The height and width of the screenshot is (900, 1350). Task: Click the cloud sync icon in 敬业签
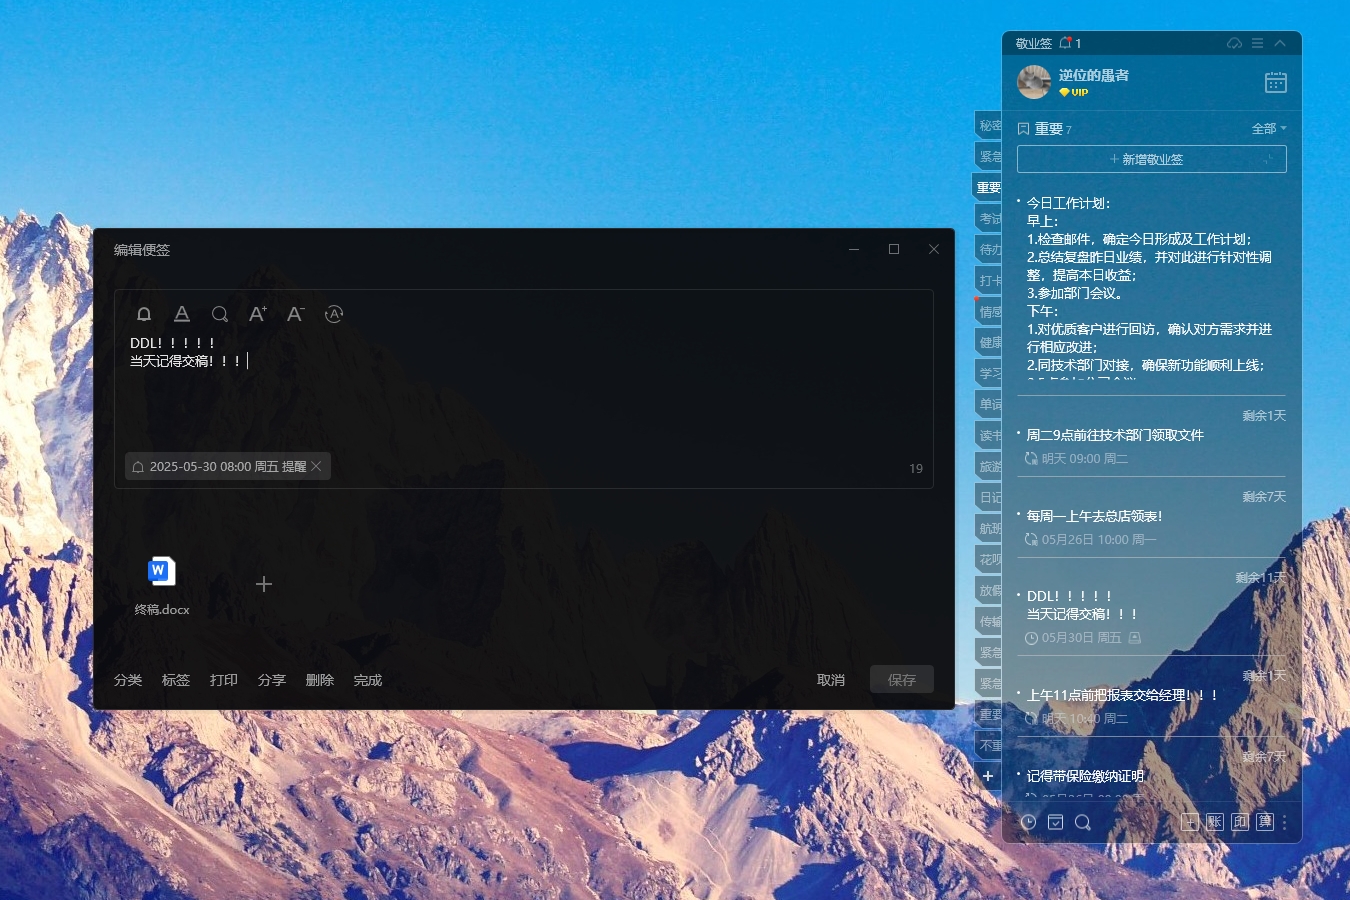1235,43
